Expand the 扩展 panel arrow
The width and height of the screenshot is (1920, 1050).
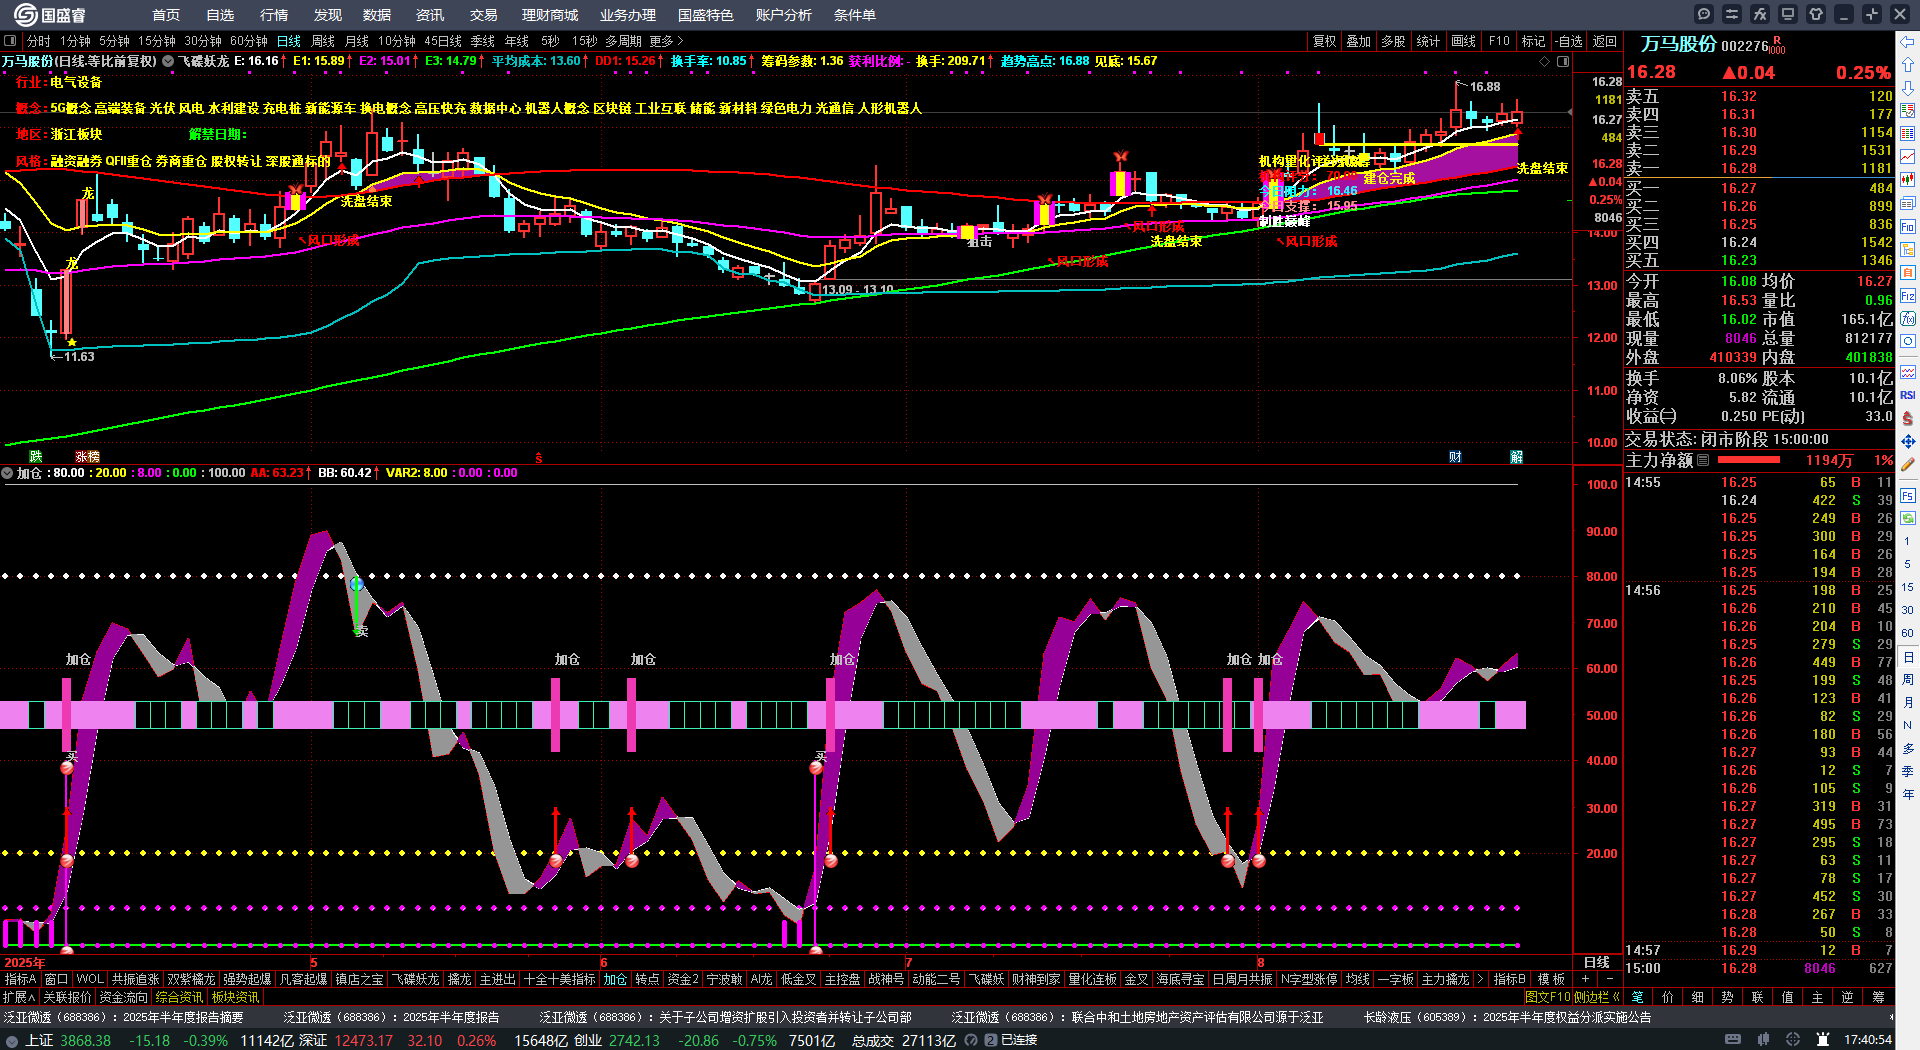[x=19, y=997]
